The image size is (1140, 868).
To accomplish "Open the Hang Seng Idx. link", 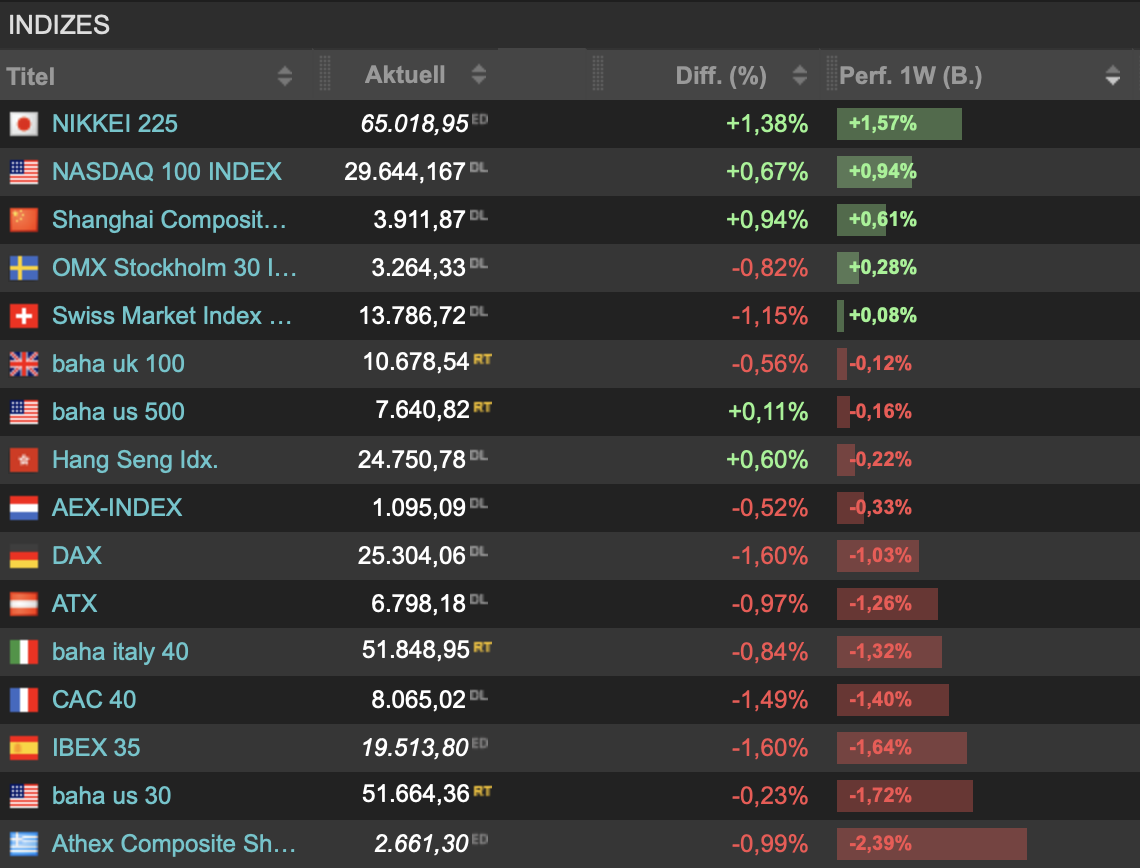I will click(135, 459).
